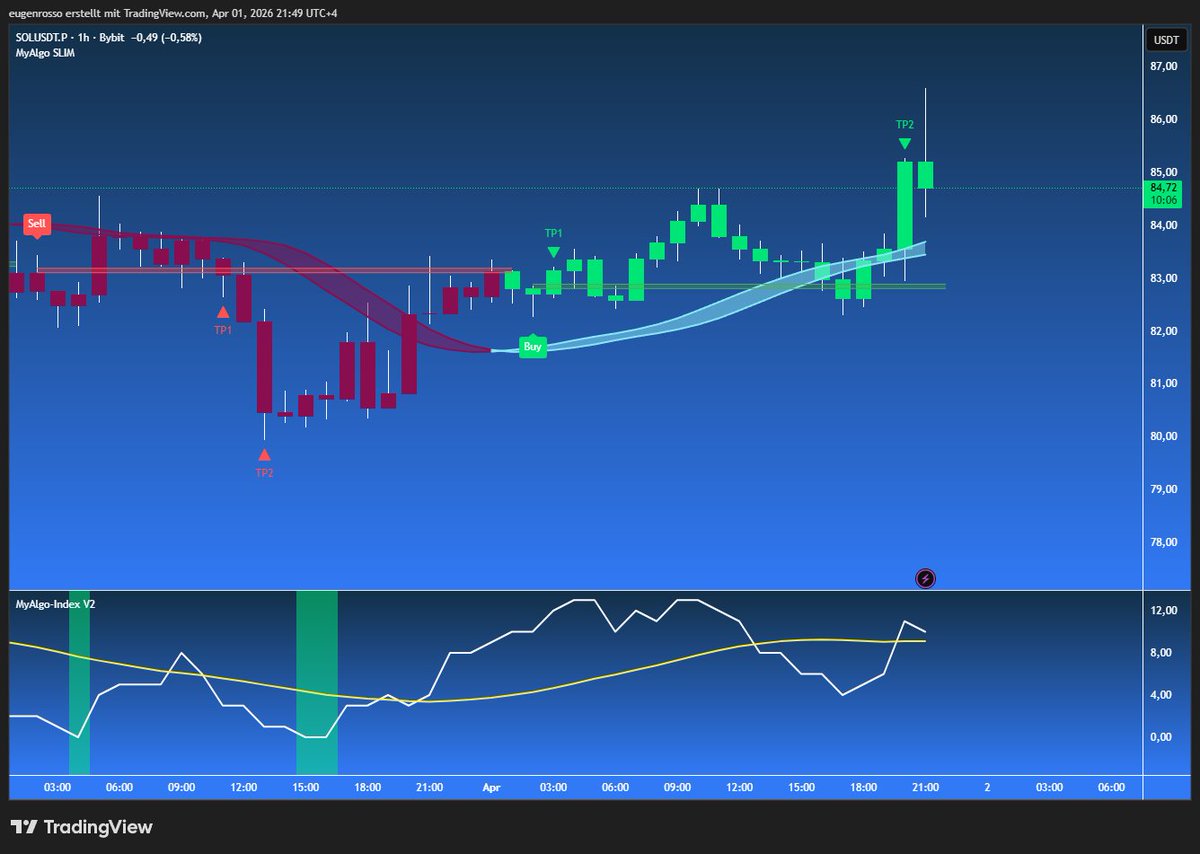Click the 83,00 price axis label
Viewport: 1200px width, 854px height.
tap(1164, 278)
